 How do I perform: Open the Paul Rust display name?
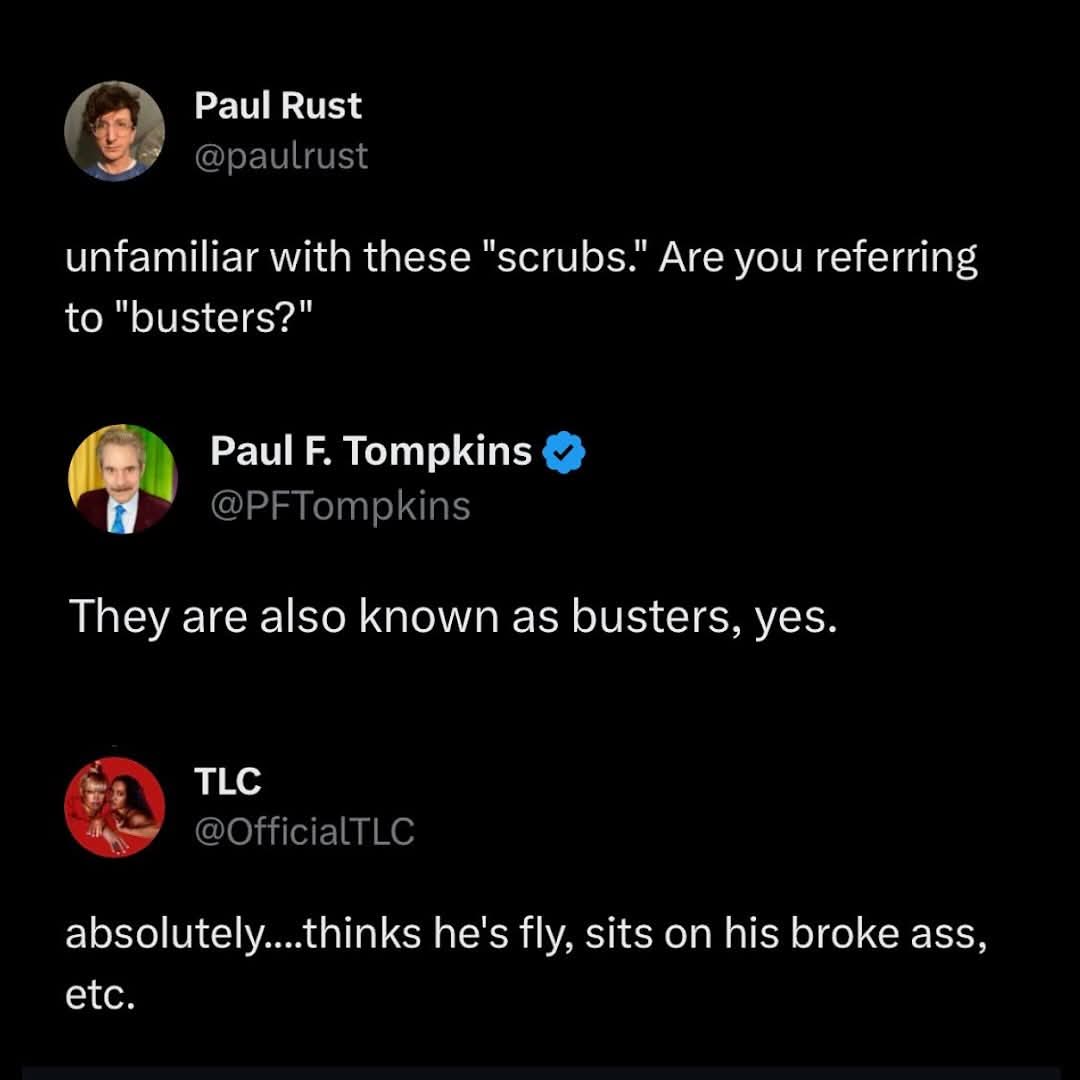point(277,106)
